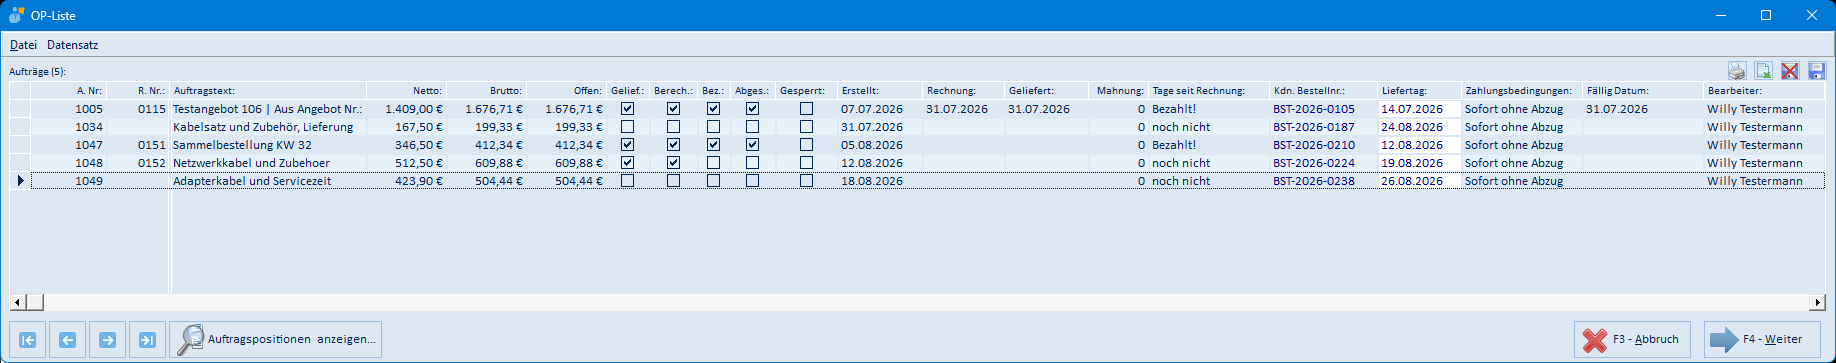This screenshot has width=1836, height=363.
Task: Toggle Abges. checkbox for order 1047
Action: pos(752,145)
